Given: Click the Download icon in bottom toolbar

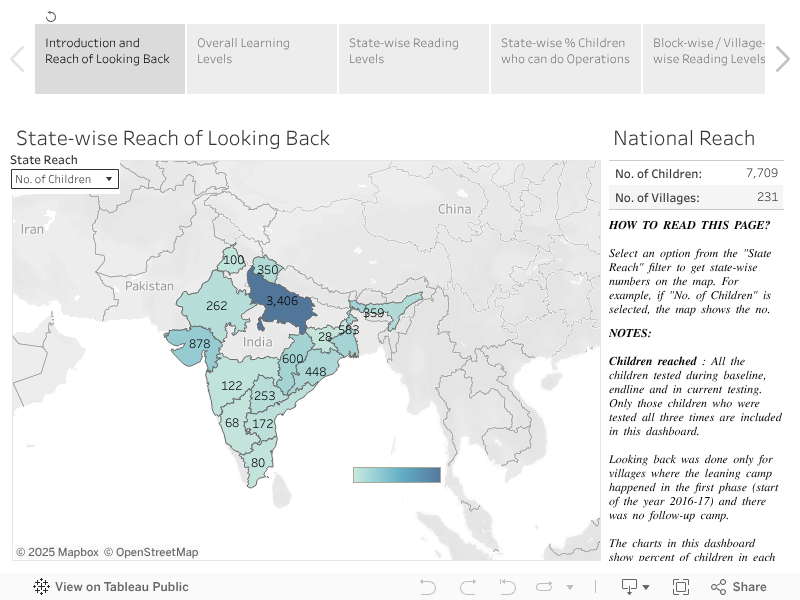Looking at the screenshot, I should (629, 587).
